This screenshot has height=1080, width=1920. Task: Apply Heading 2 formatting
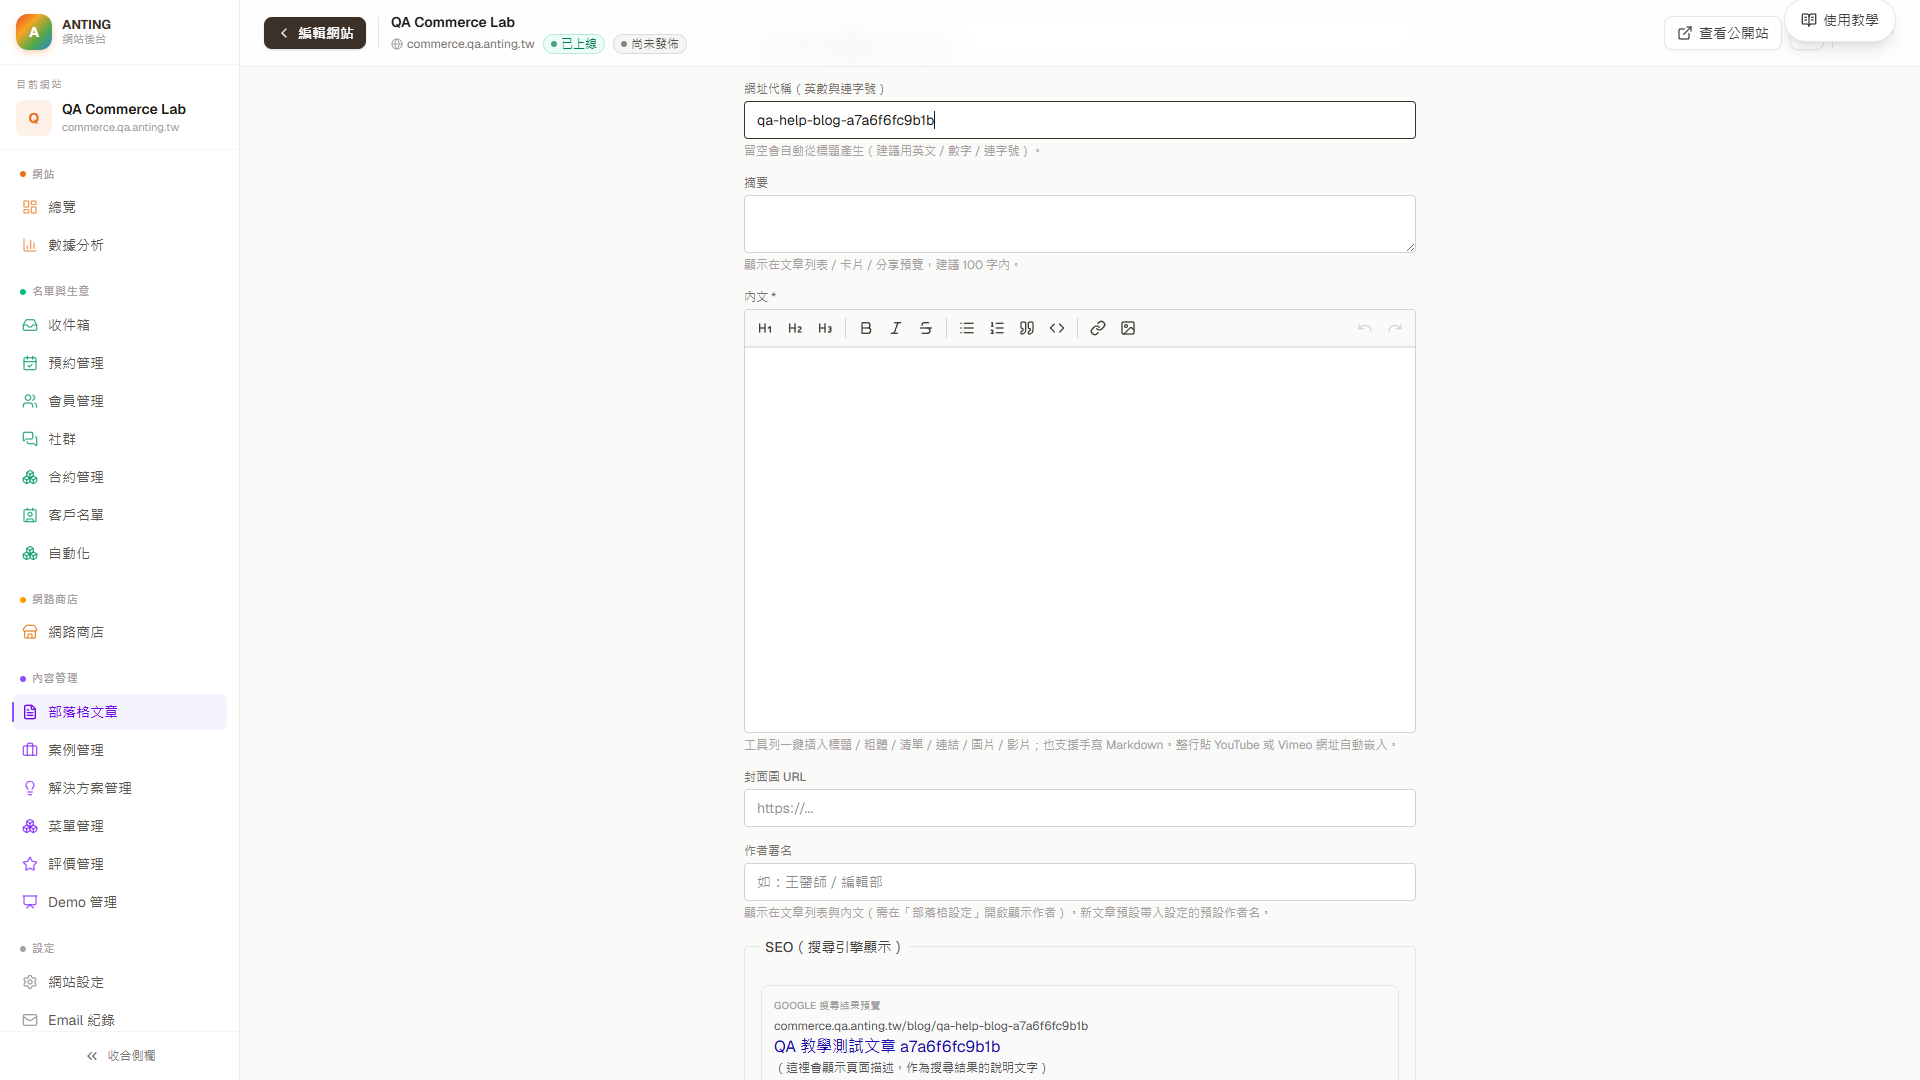tap(795, 328)
